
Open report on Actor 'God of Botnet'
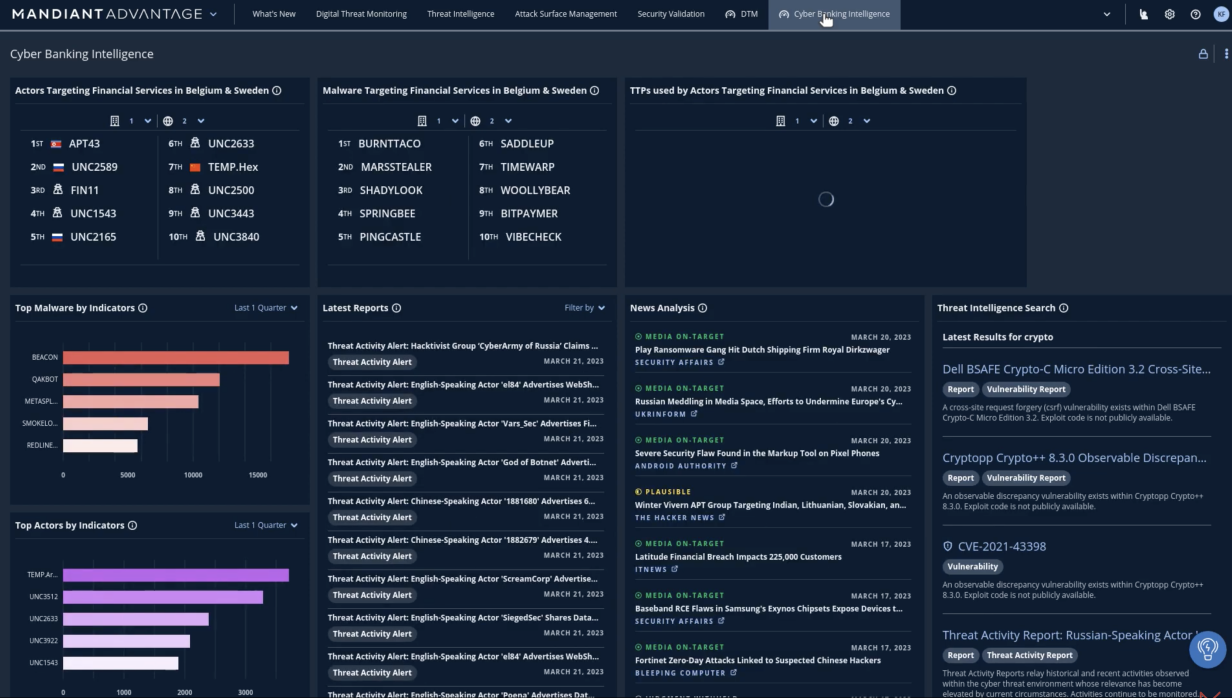463,462
